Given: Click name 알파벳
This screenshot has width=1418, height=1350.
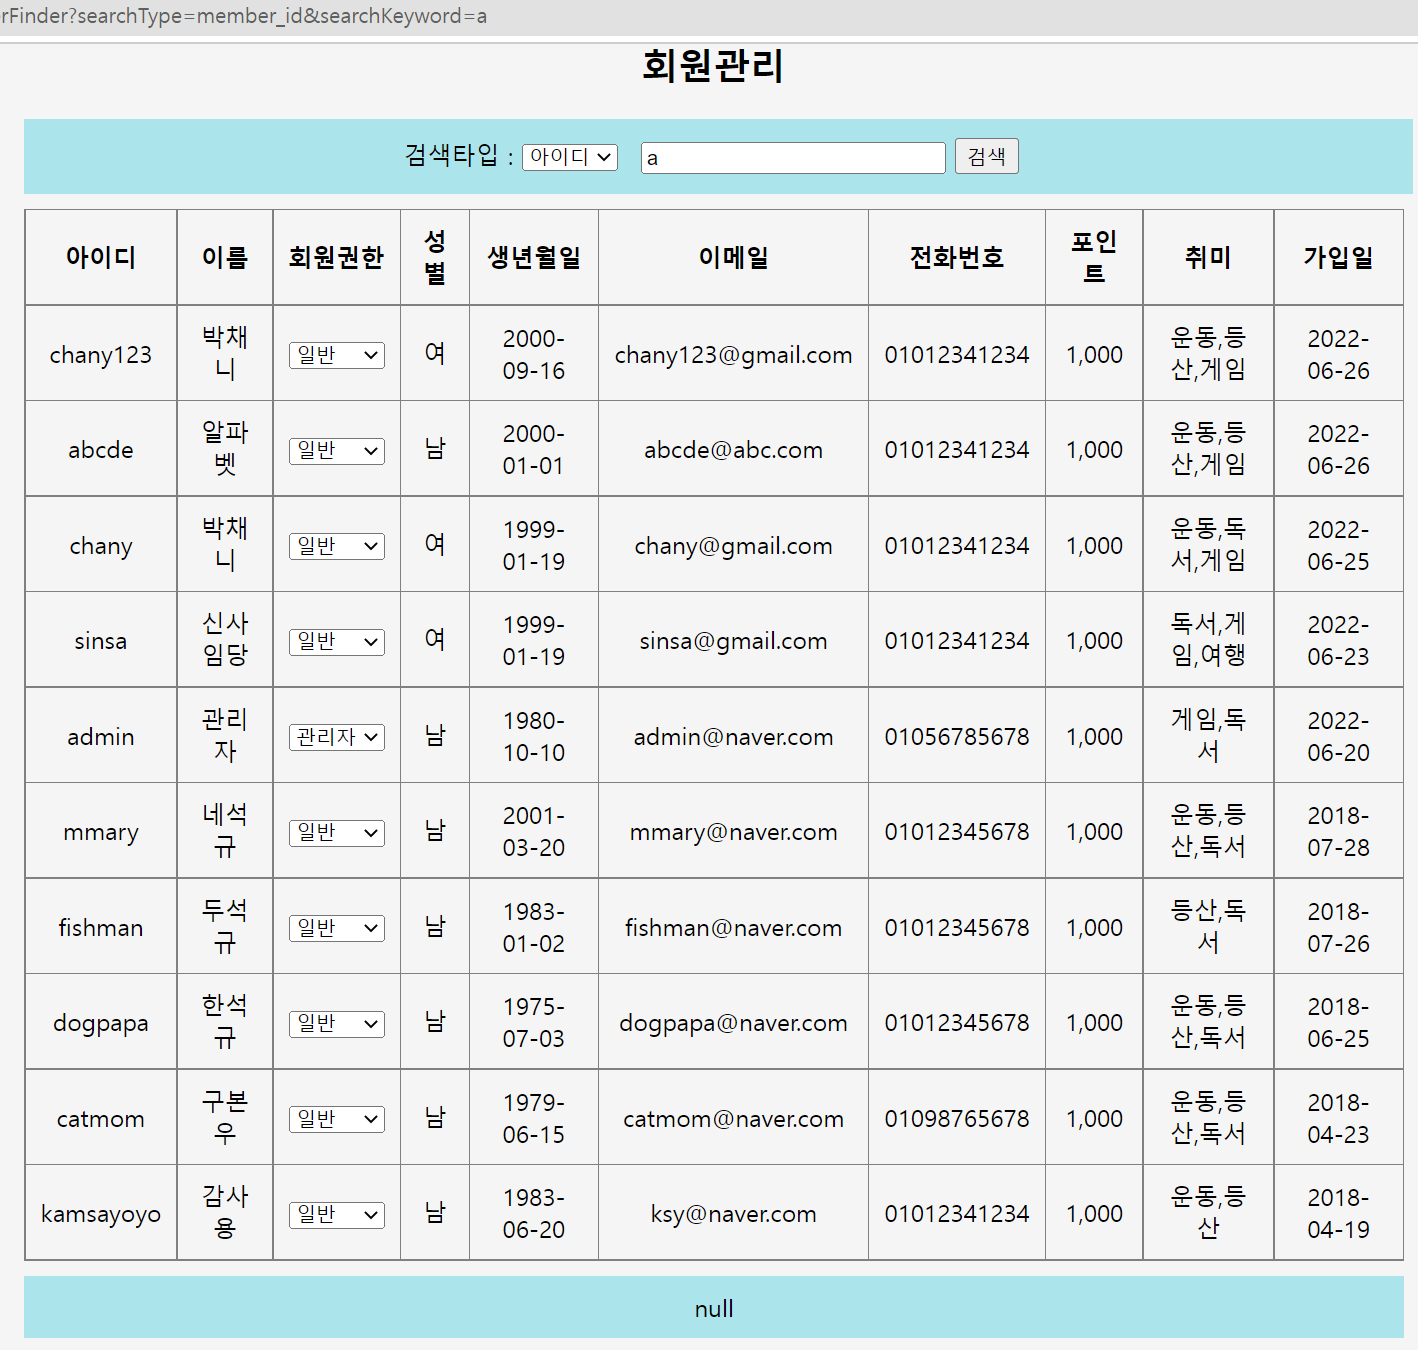Looking at the screenshot, I should tap(225, 448).
